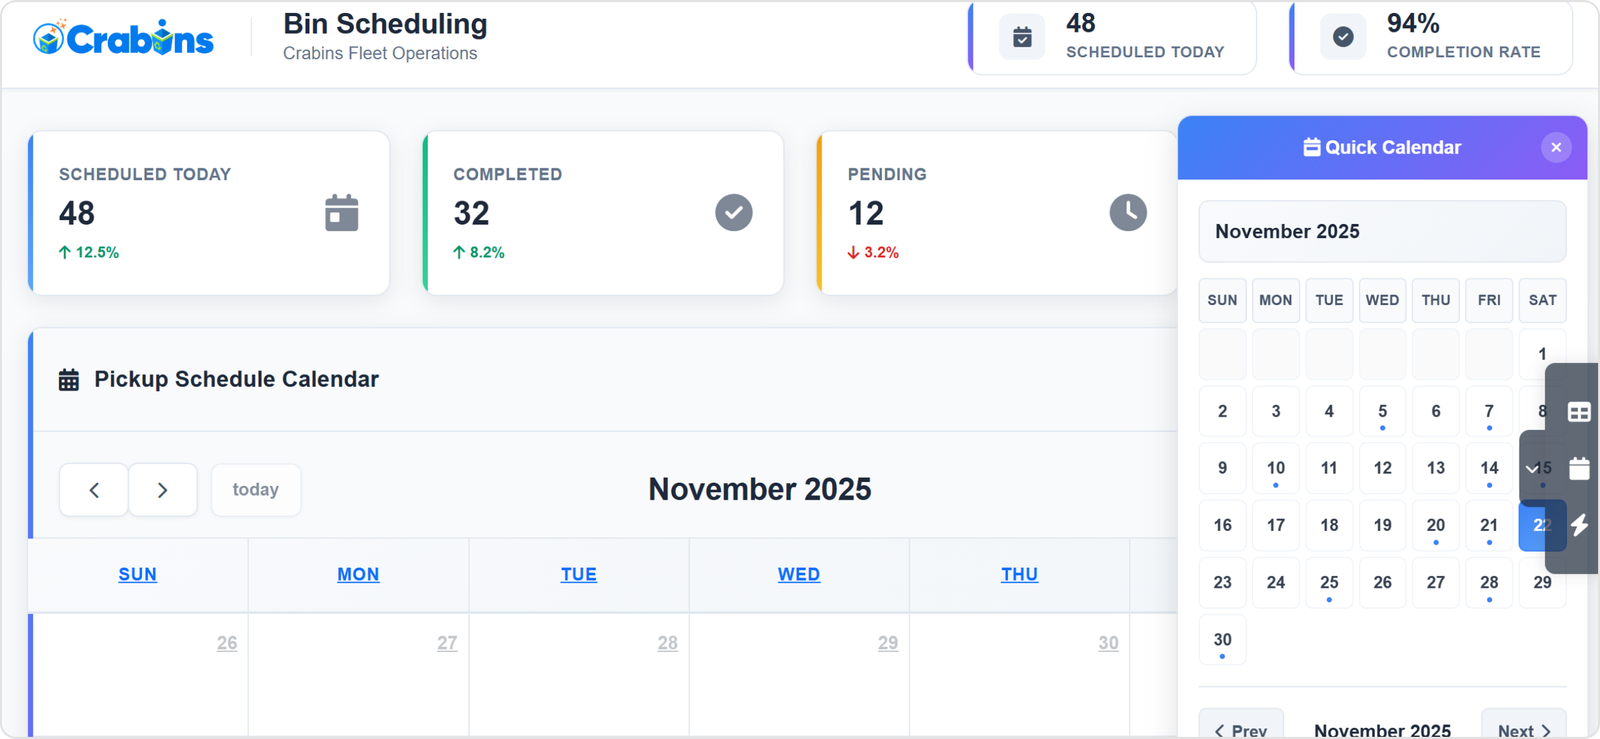Image resolution: width=1600 pixels, height=739 pixels.
Task: Click the Prev button in Quick Calendar
Action: pyautogui.click(x=1241, y=730)
